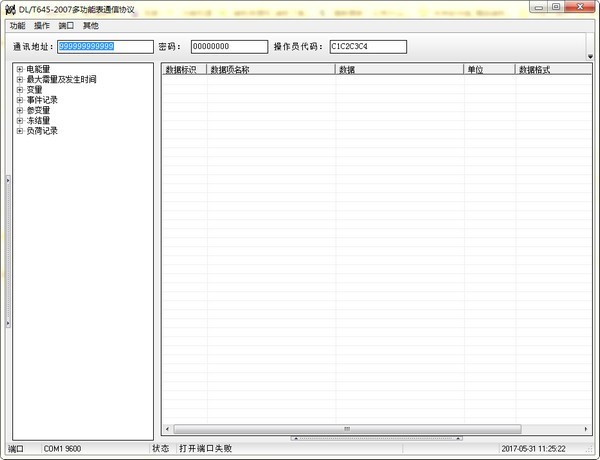Screen dimensions: 600x460
Task: Open the 功能 menu
Action: pos(16,25)
